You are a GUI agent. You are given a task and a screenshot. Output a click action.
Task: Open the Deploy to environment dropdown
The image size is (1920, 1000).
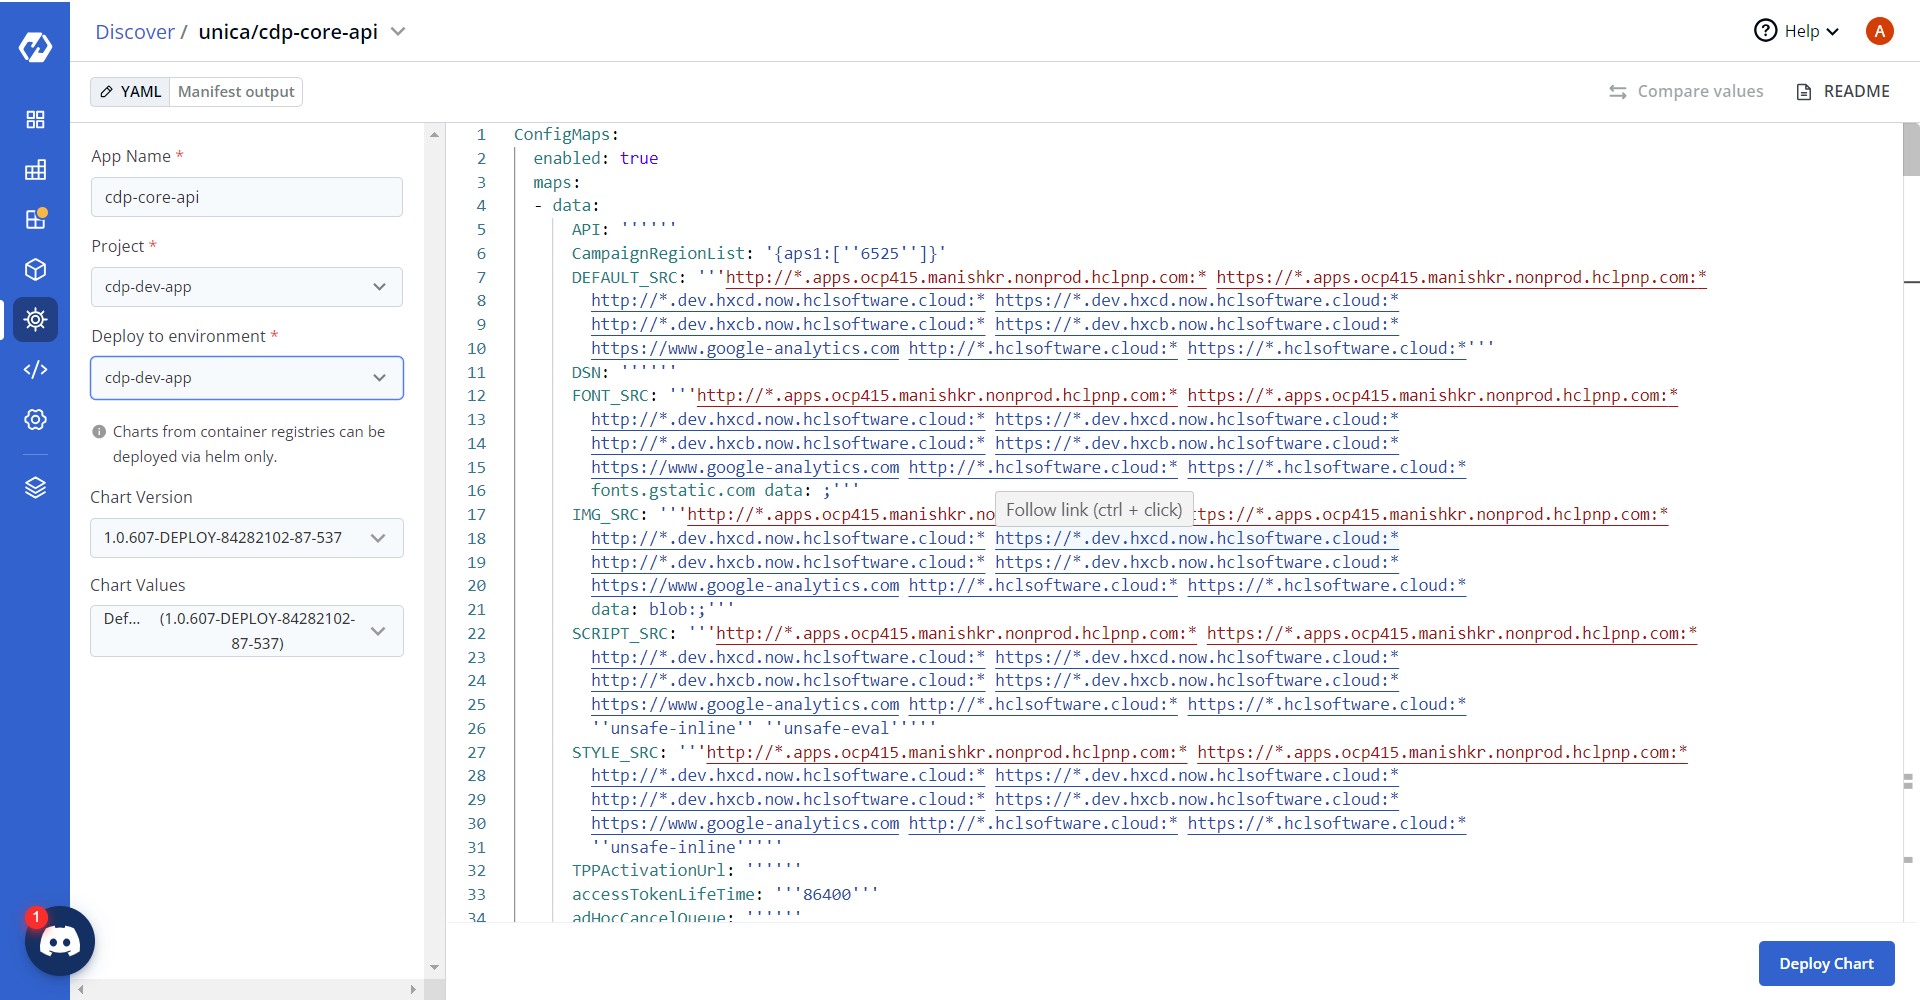tap(247, 378)
